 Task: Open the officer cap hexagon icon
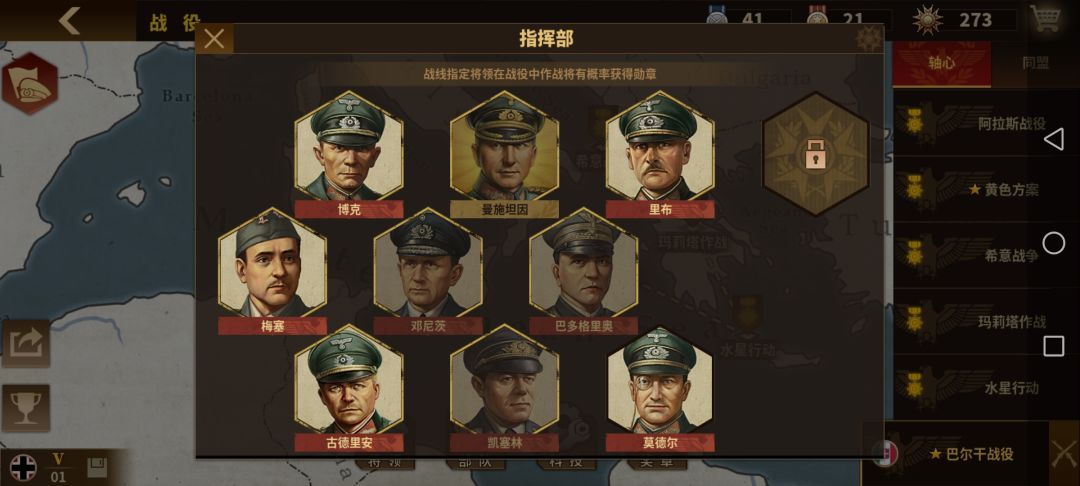point(30,84)
